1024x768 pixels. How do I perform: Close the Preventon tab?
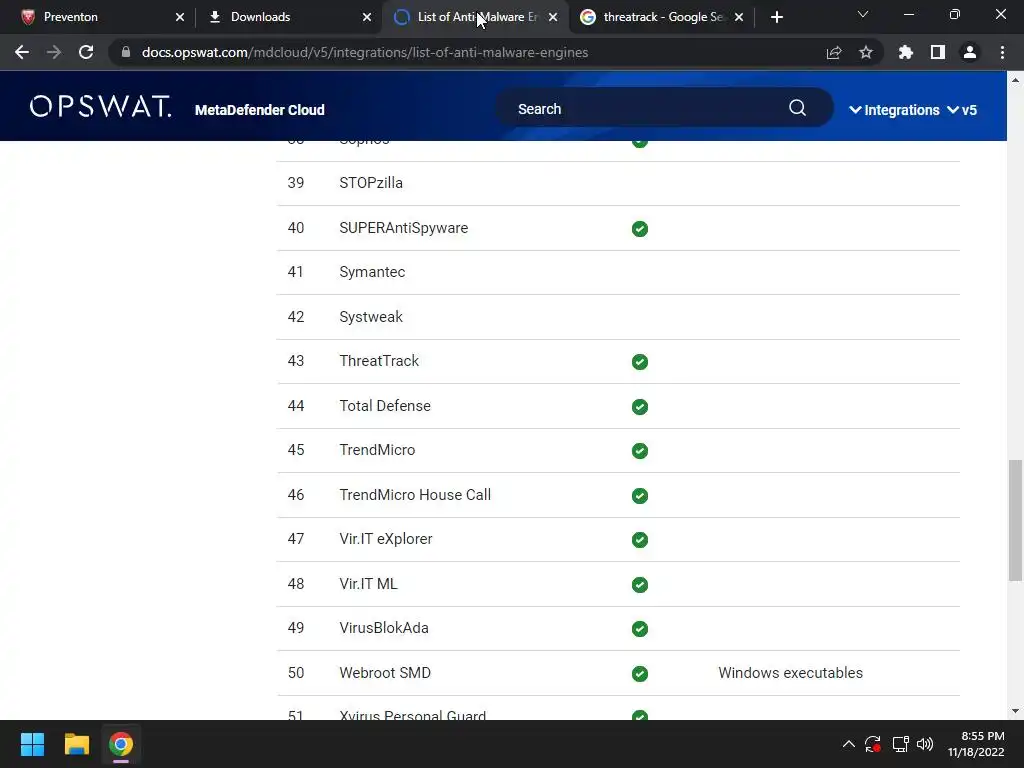pyautogui.click(x=180, y=18)
